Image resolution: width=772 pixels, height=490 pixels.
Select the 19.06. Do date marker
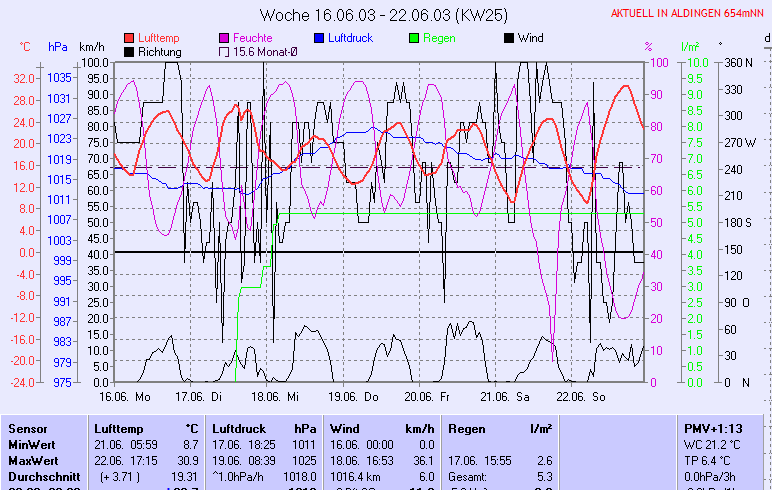tap(359, 396)
